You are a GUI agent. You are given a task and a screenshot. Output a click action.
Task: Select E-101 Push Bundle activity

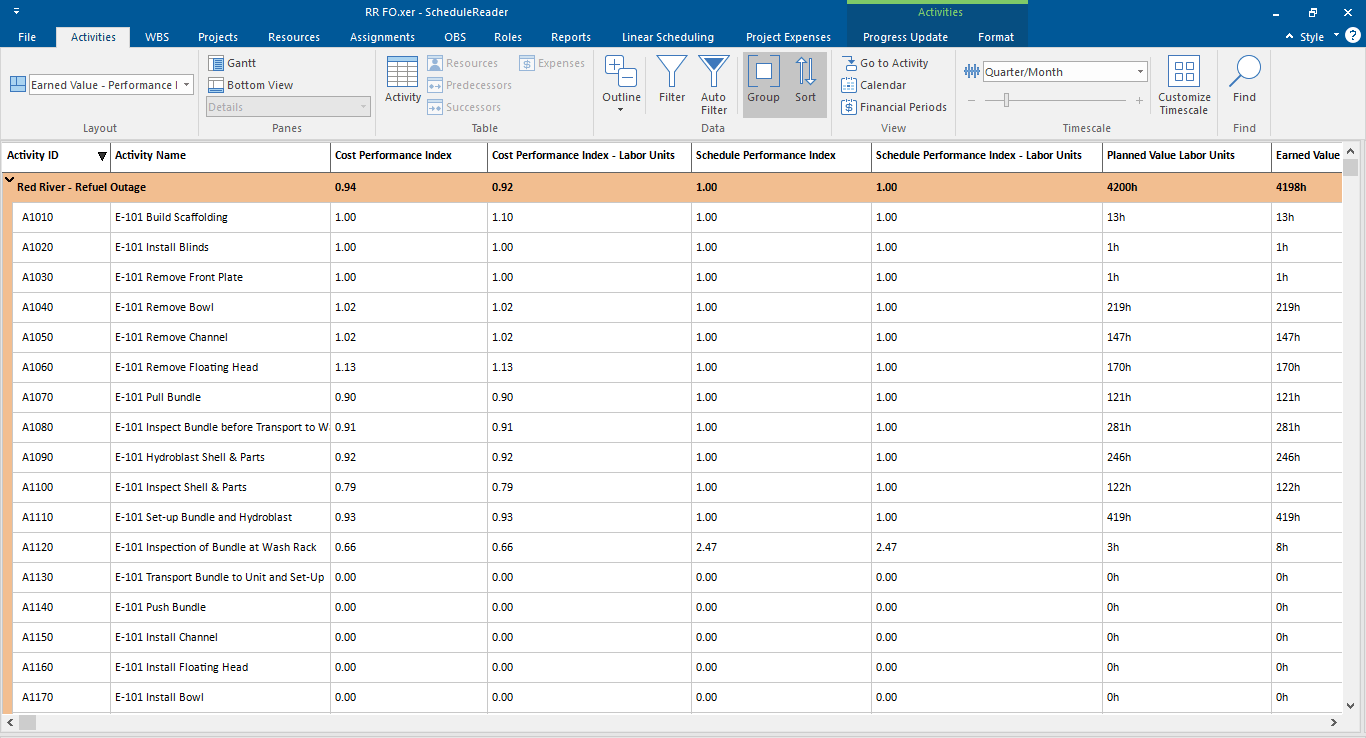click(161, 607)
